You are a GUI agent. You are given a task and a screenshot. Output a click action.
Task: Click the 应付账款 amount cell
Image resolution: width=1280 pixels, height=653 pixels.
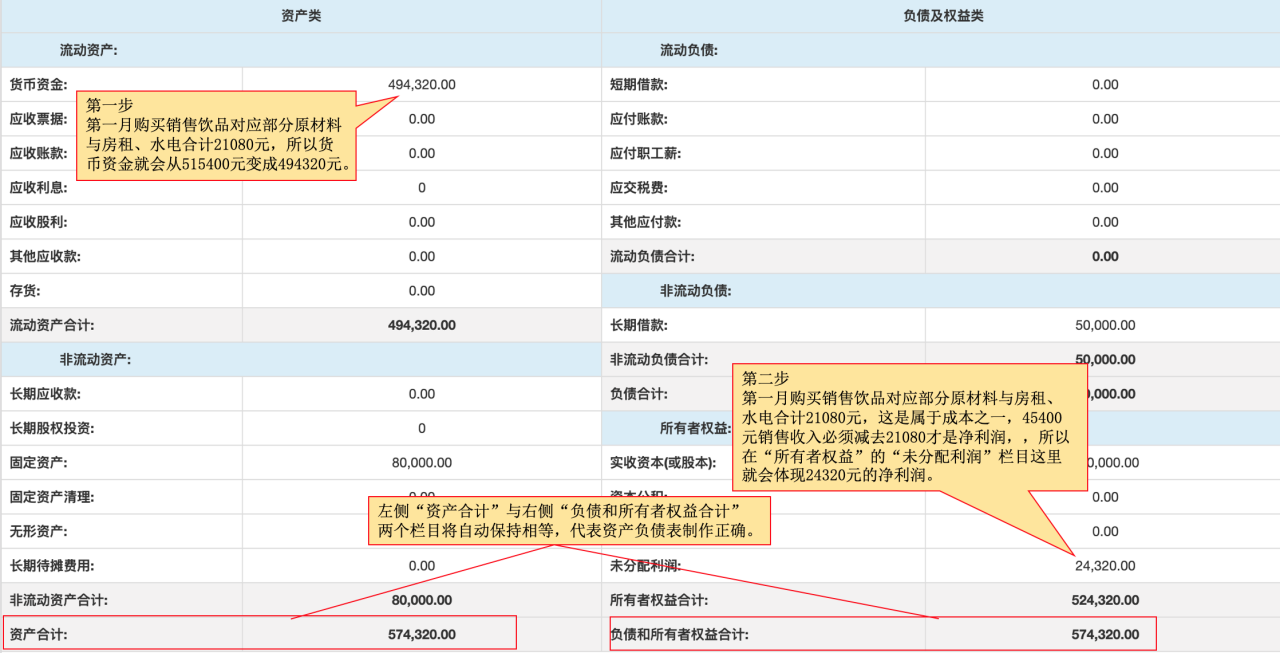point(1105,119)
